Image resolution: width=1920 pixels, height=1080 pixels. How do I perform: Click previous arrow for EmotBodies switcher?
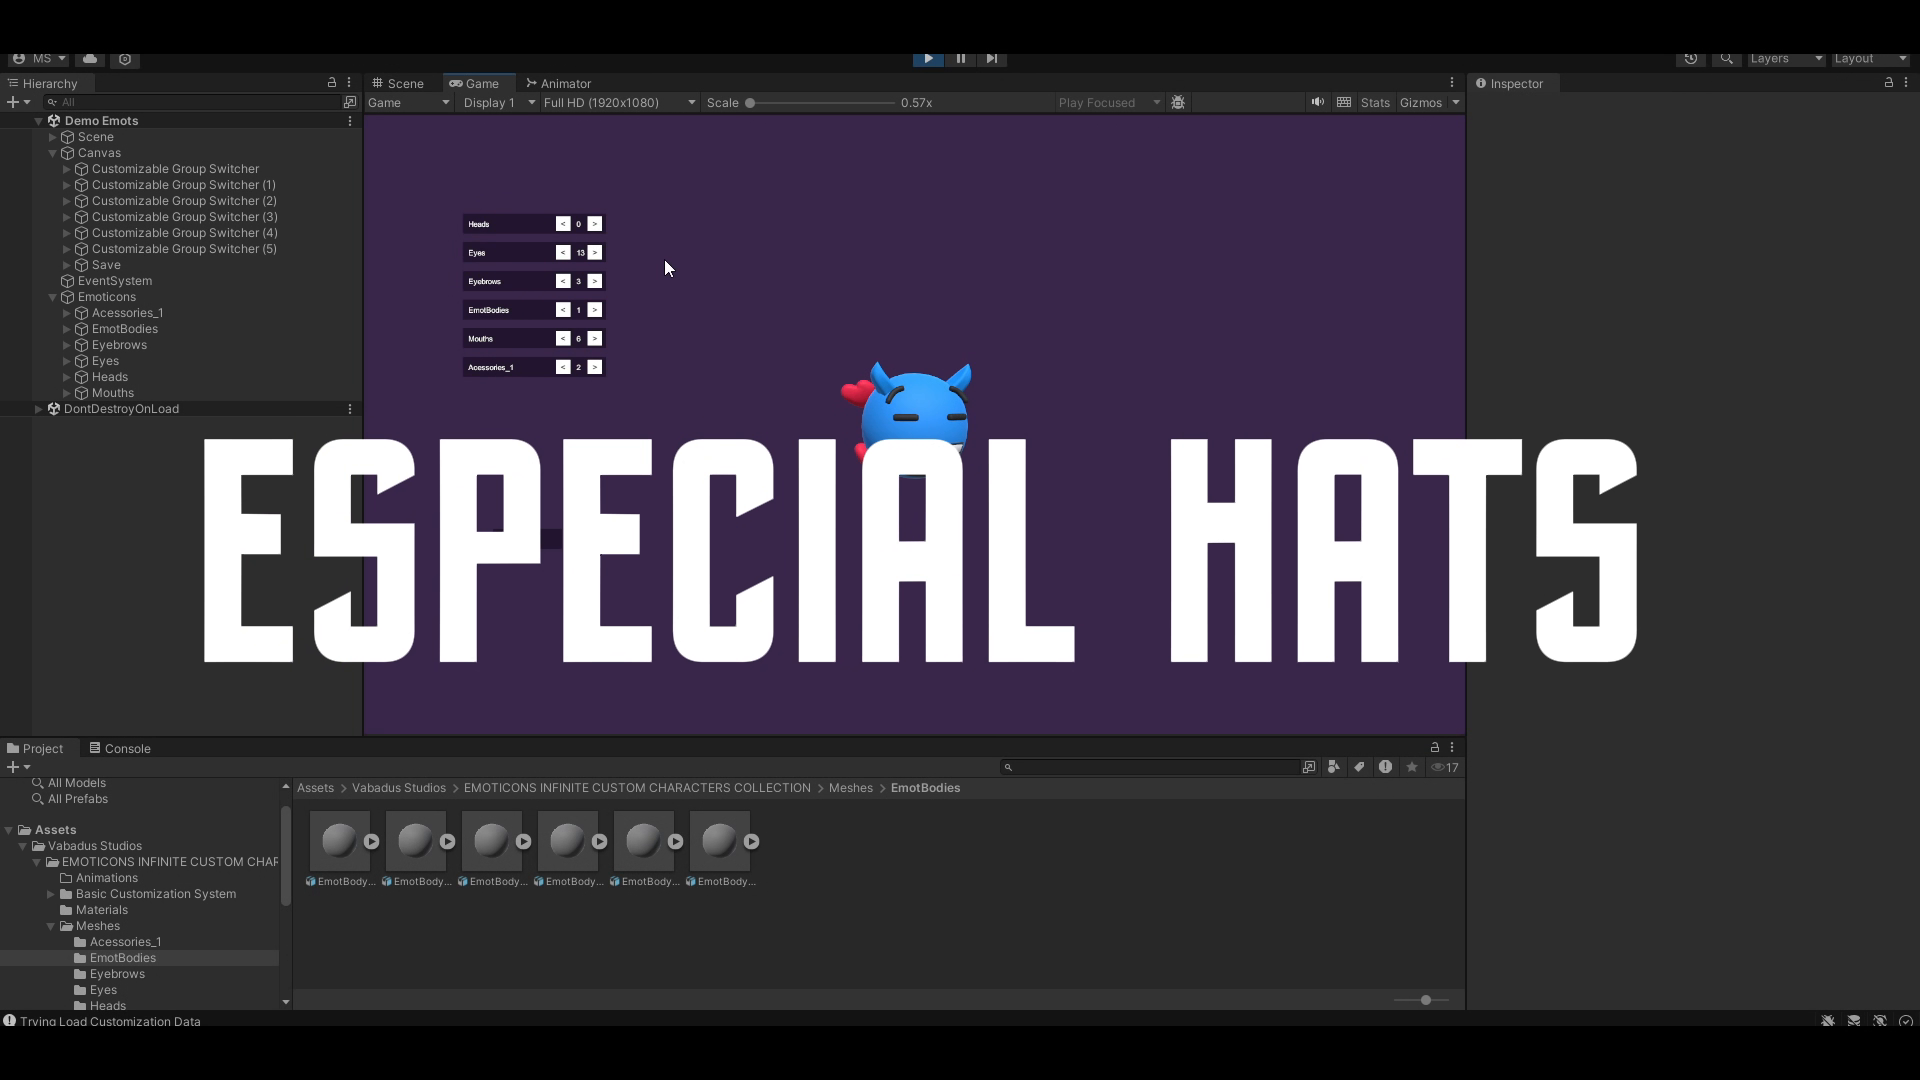pyautogui.click(x=563, y=310)
